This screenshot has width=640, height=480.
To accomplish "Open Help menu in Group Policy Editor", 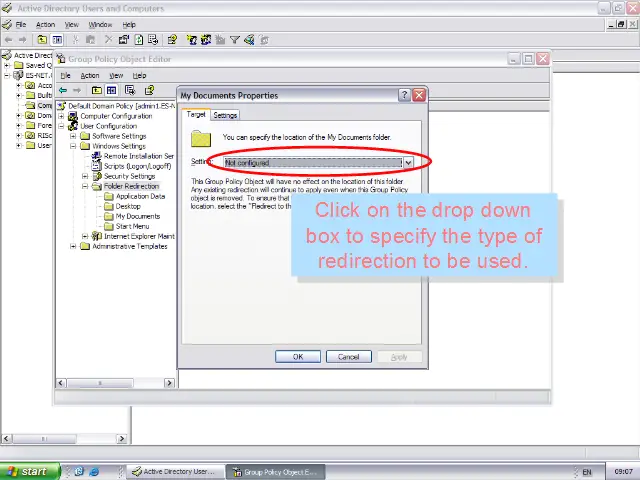I will [x=139, y=76].
